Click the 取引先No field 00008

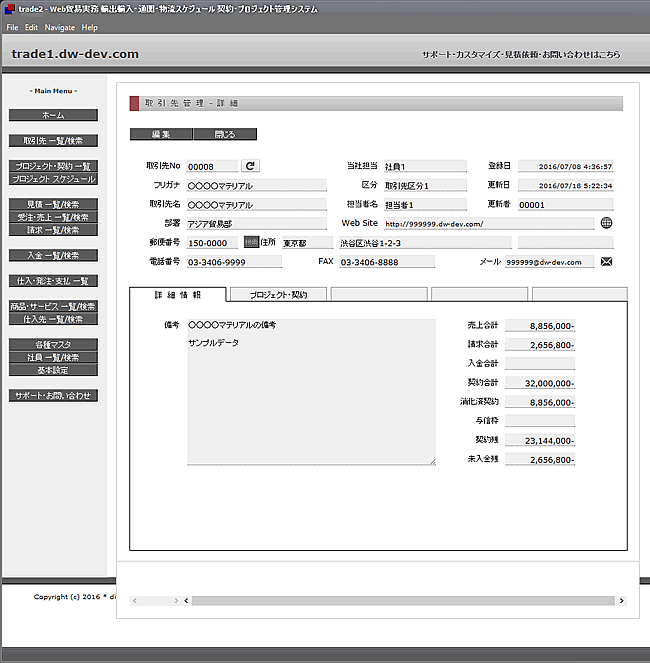point(212,166)
